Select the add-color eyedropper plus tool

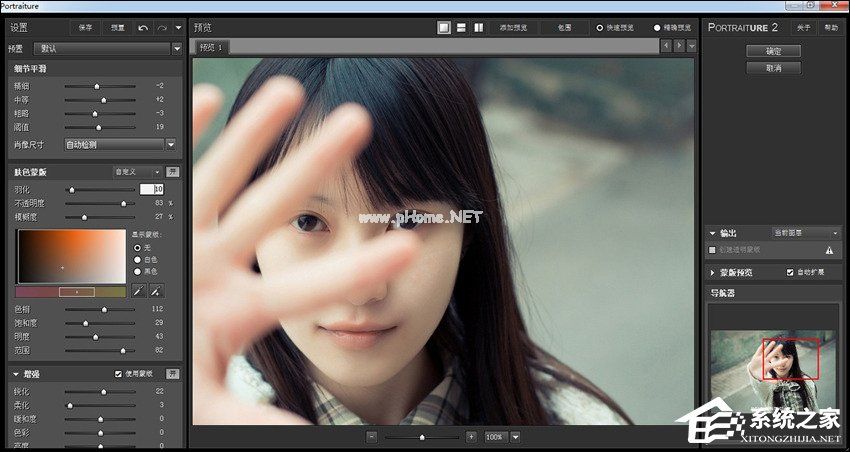coord(156,291)
